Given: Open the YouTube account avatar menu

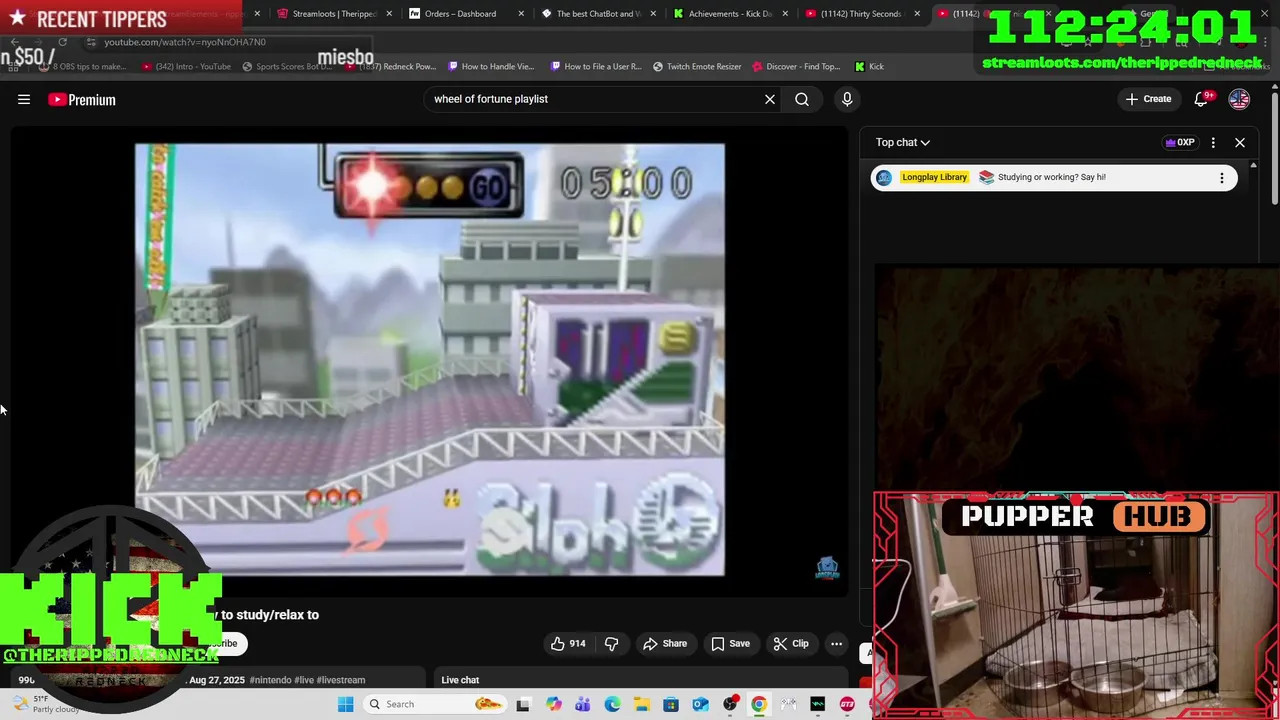Looking at the screenshot, I should coord(1239,99).
